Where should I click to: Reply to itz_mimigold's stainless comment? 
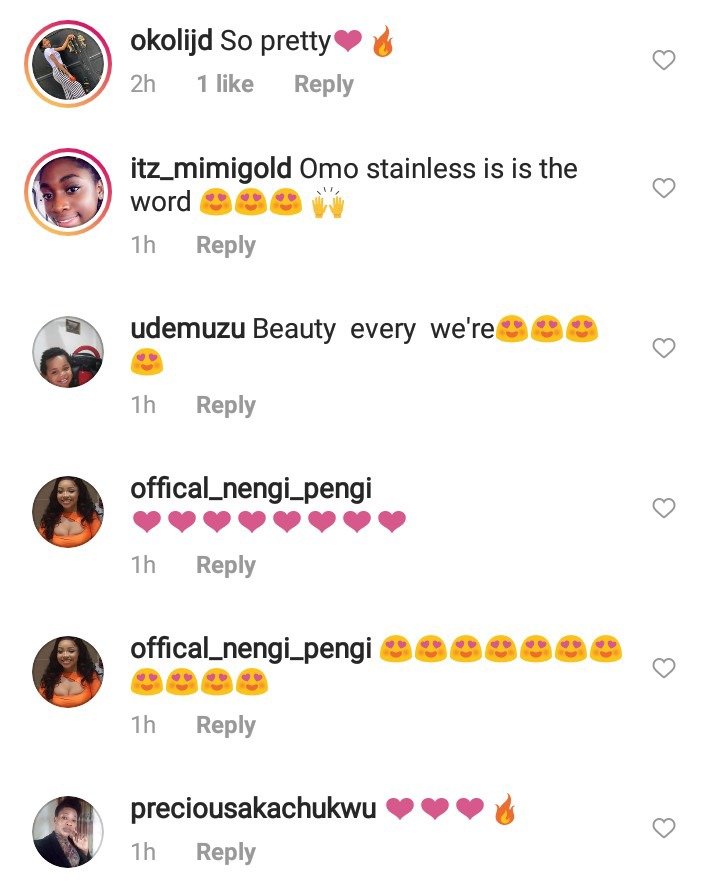225,245
